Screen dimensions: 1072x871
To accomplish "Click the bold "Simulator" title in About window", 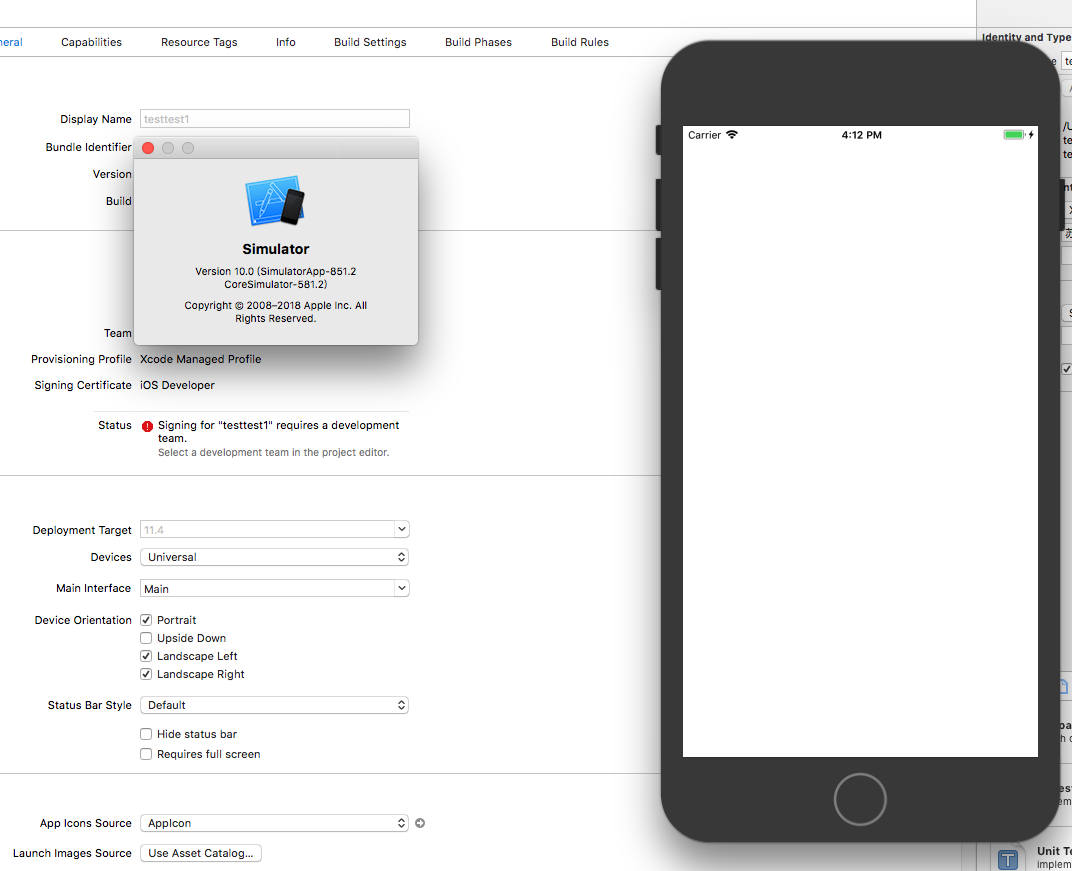I will [276, 249].
